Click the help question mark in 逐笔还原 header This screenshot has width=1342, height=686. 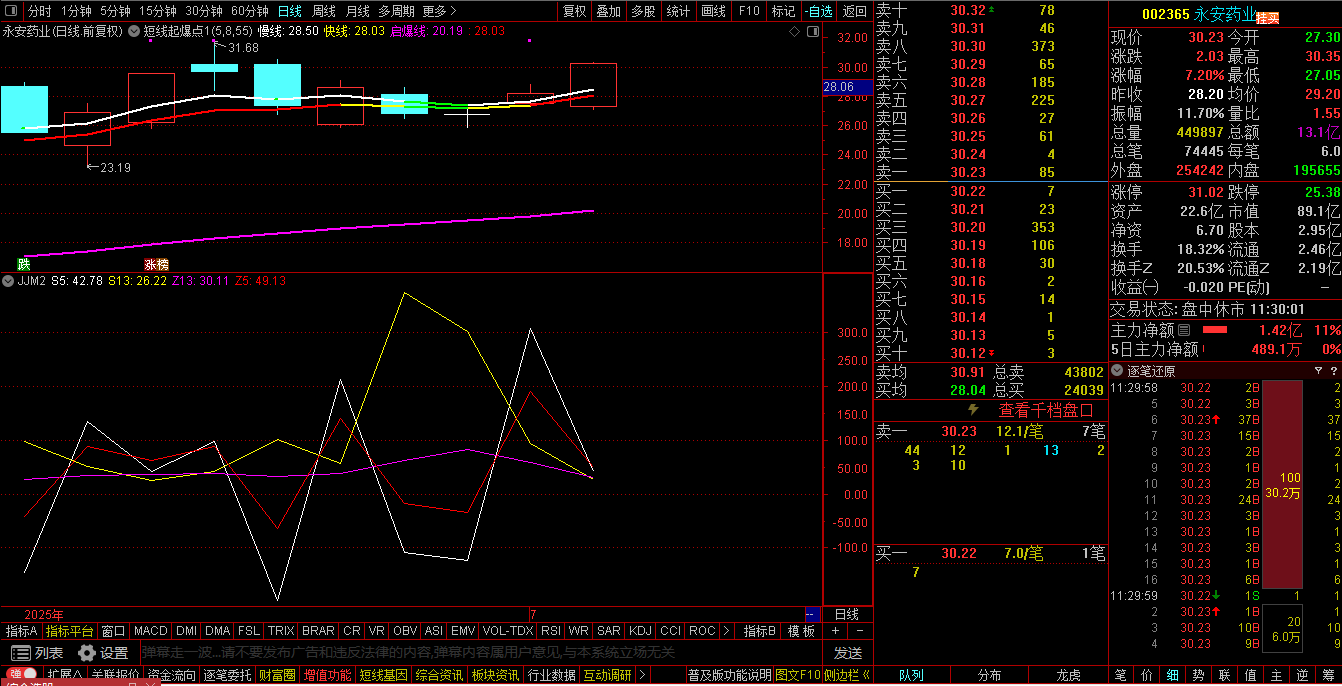[x=1333, y=371]
